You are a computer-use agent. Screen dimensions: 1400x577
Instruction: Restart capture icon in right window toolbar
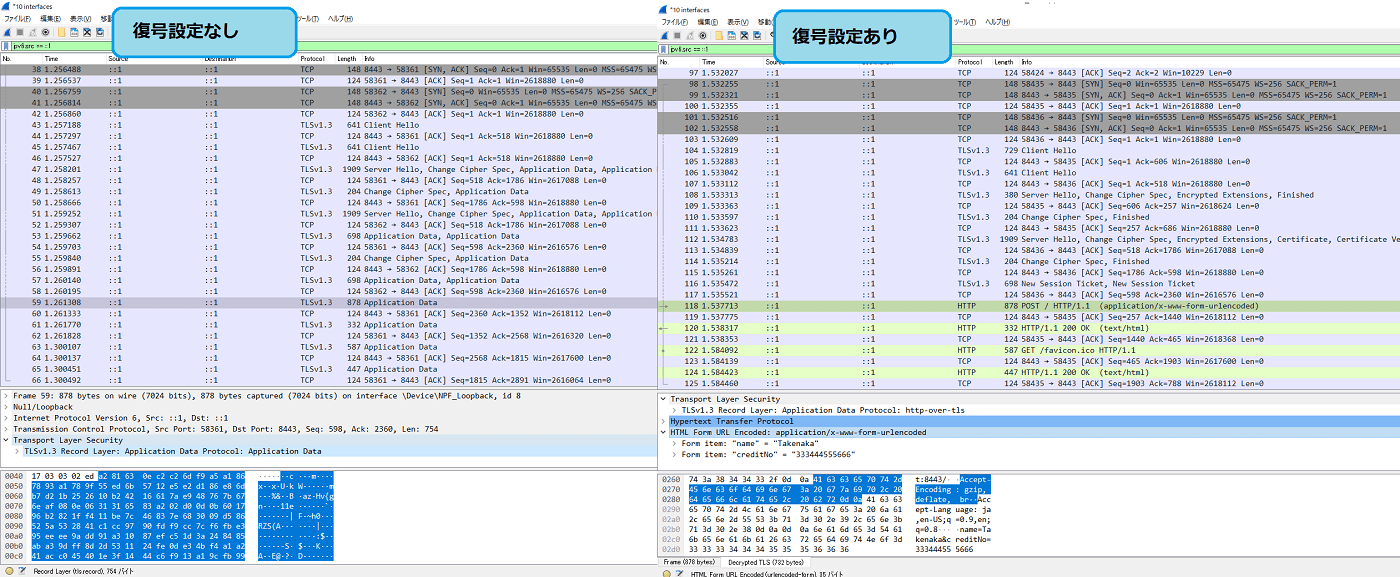click(690, 35)
